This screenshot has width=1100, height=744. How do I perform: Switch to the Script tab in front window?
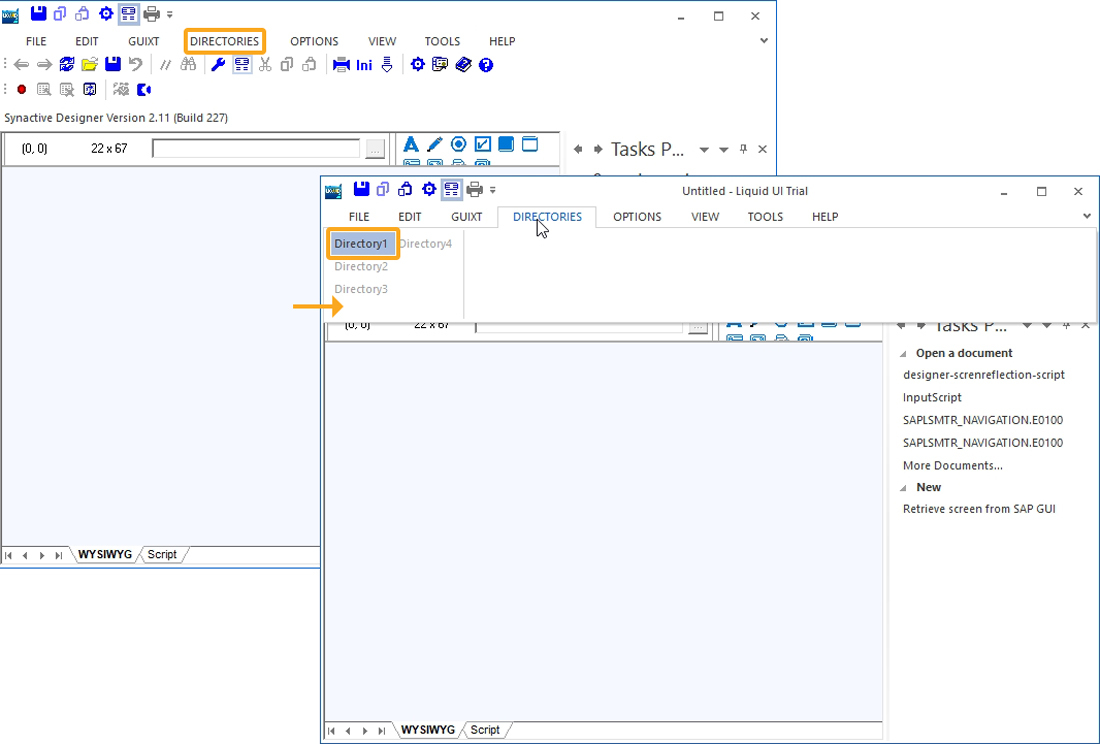click(x=485, y=730)
